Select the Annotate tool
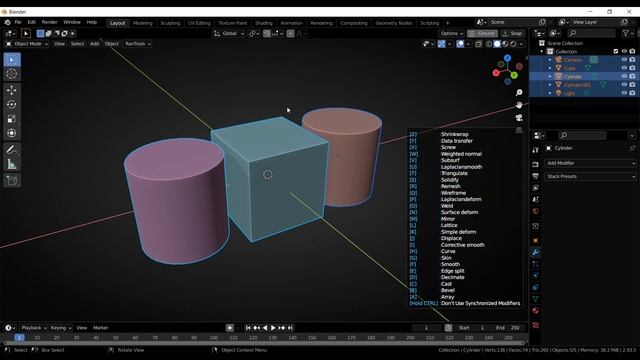This screenshot has width=640, height=360. (x=12, y=150)
